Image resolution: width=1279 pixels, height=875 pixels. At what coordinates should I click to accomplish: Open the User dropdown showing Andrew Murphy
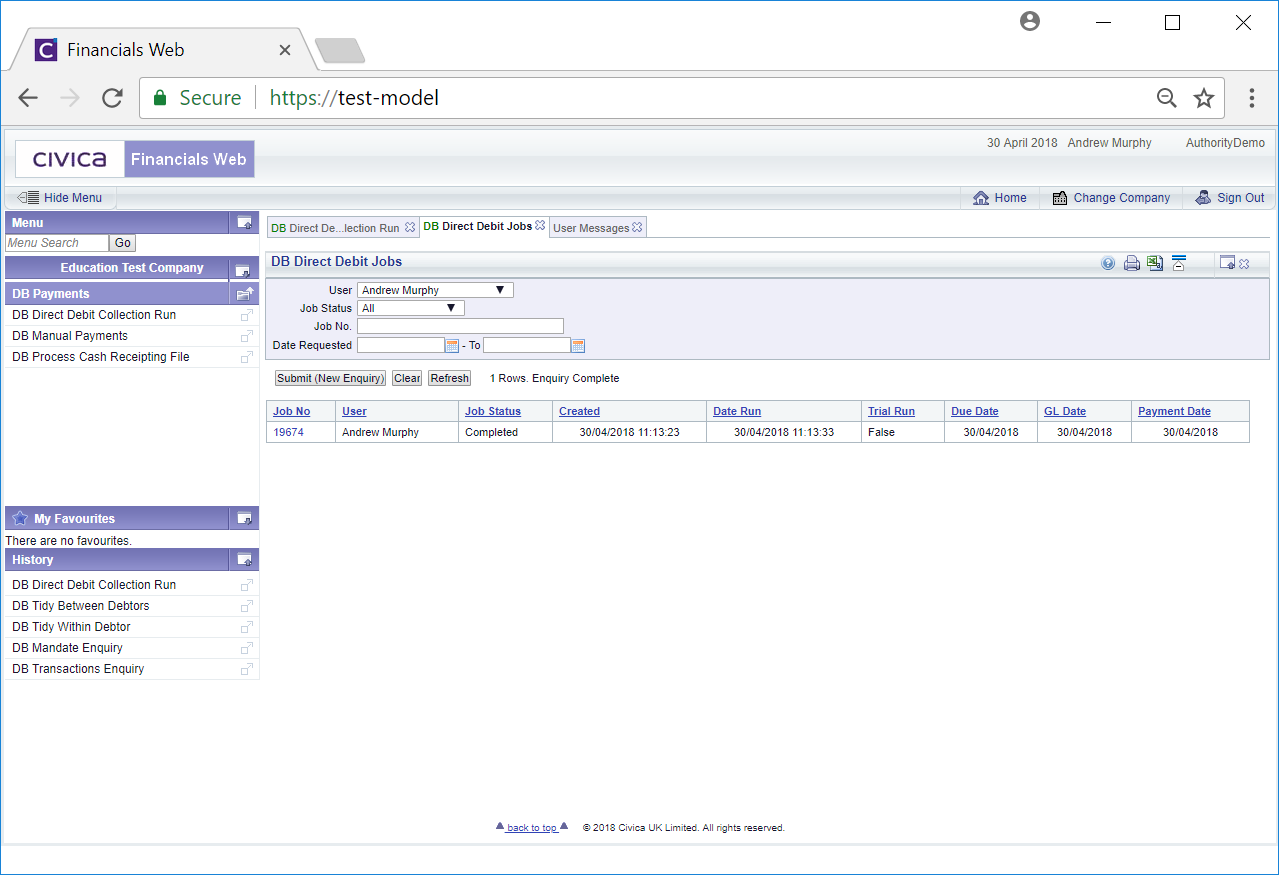point(435,290)
